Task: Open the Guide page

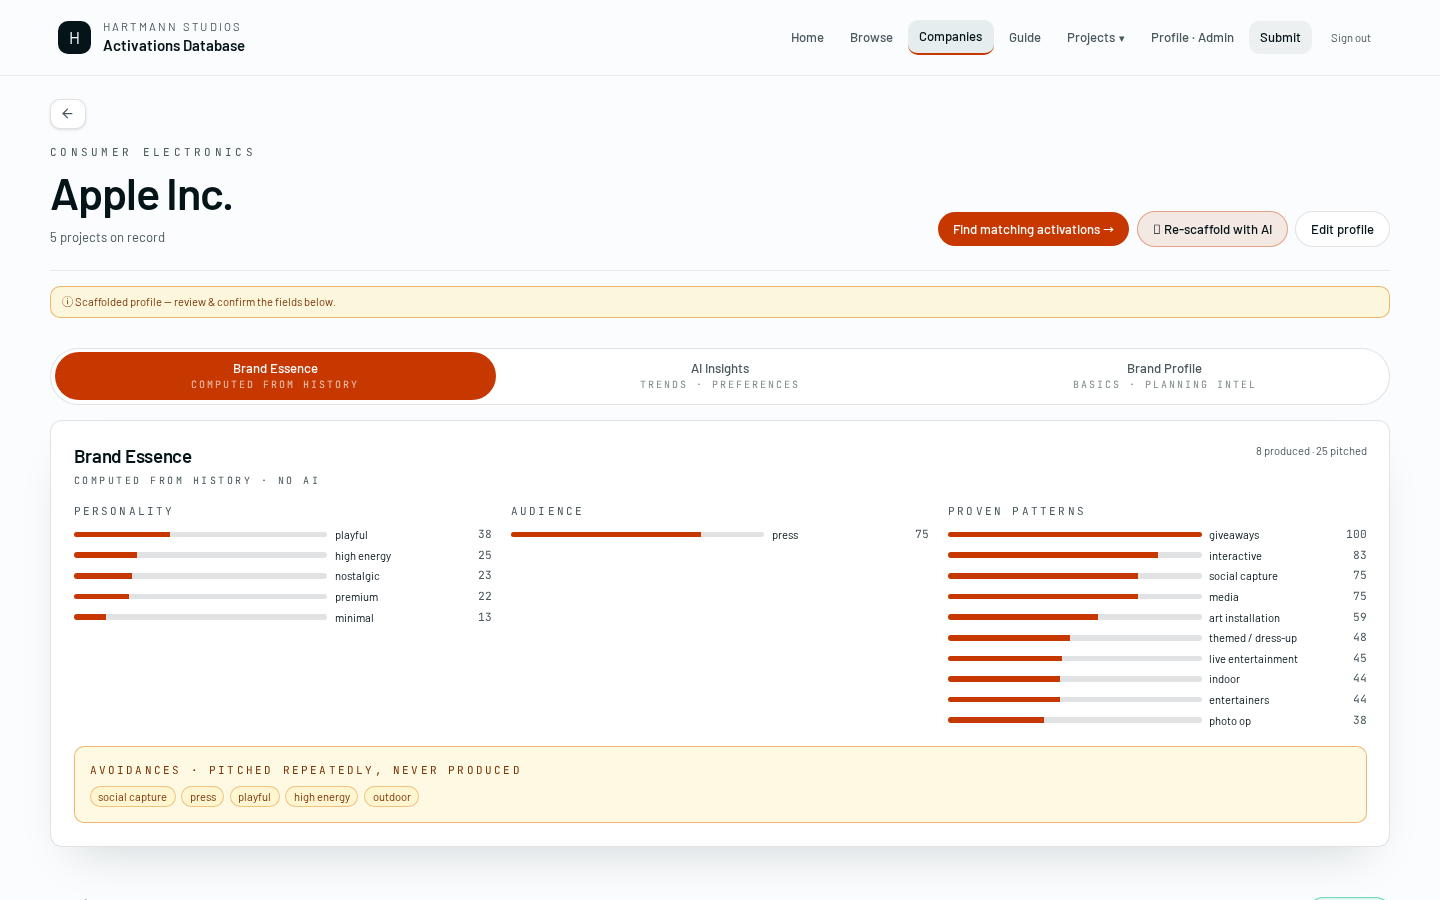Action: (1025, 38)
